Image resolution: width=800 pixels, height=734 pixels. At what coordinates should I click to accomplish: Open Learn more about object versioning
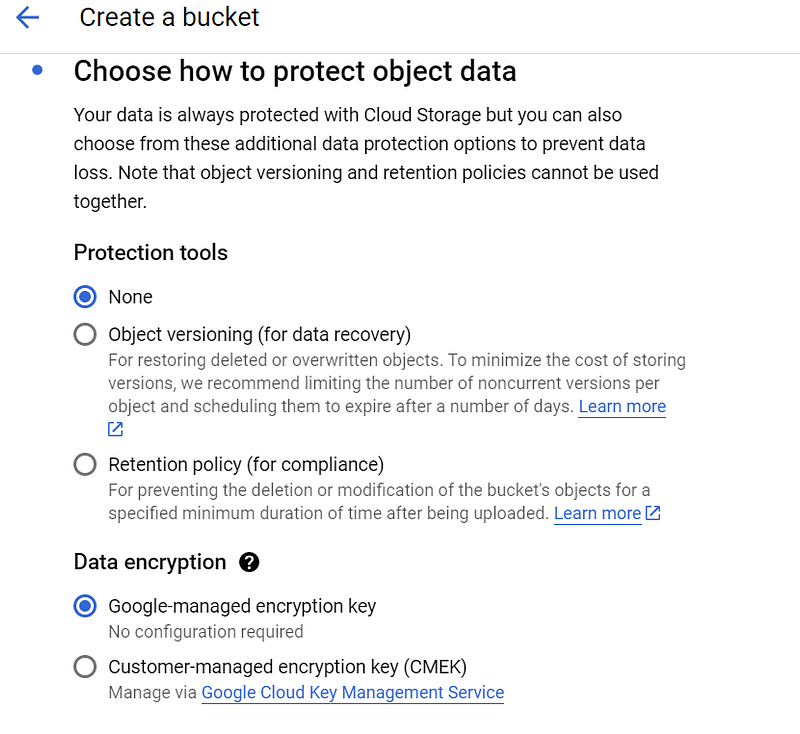(622, 406)
